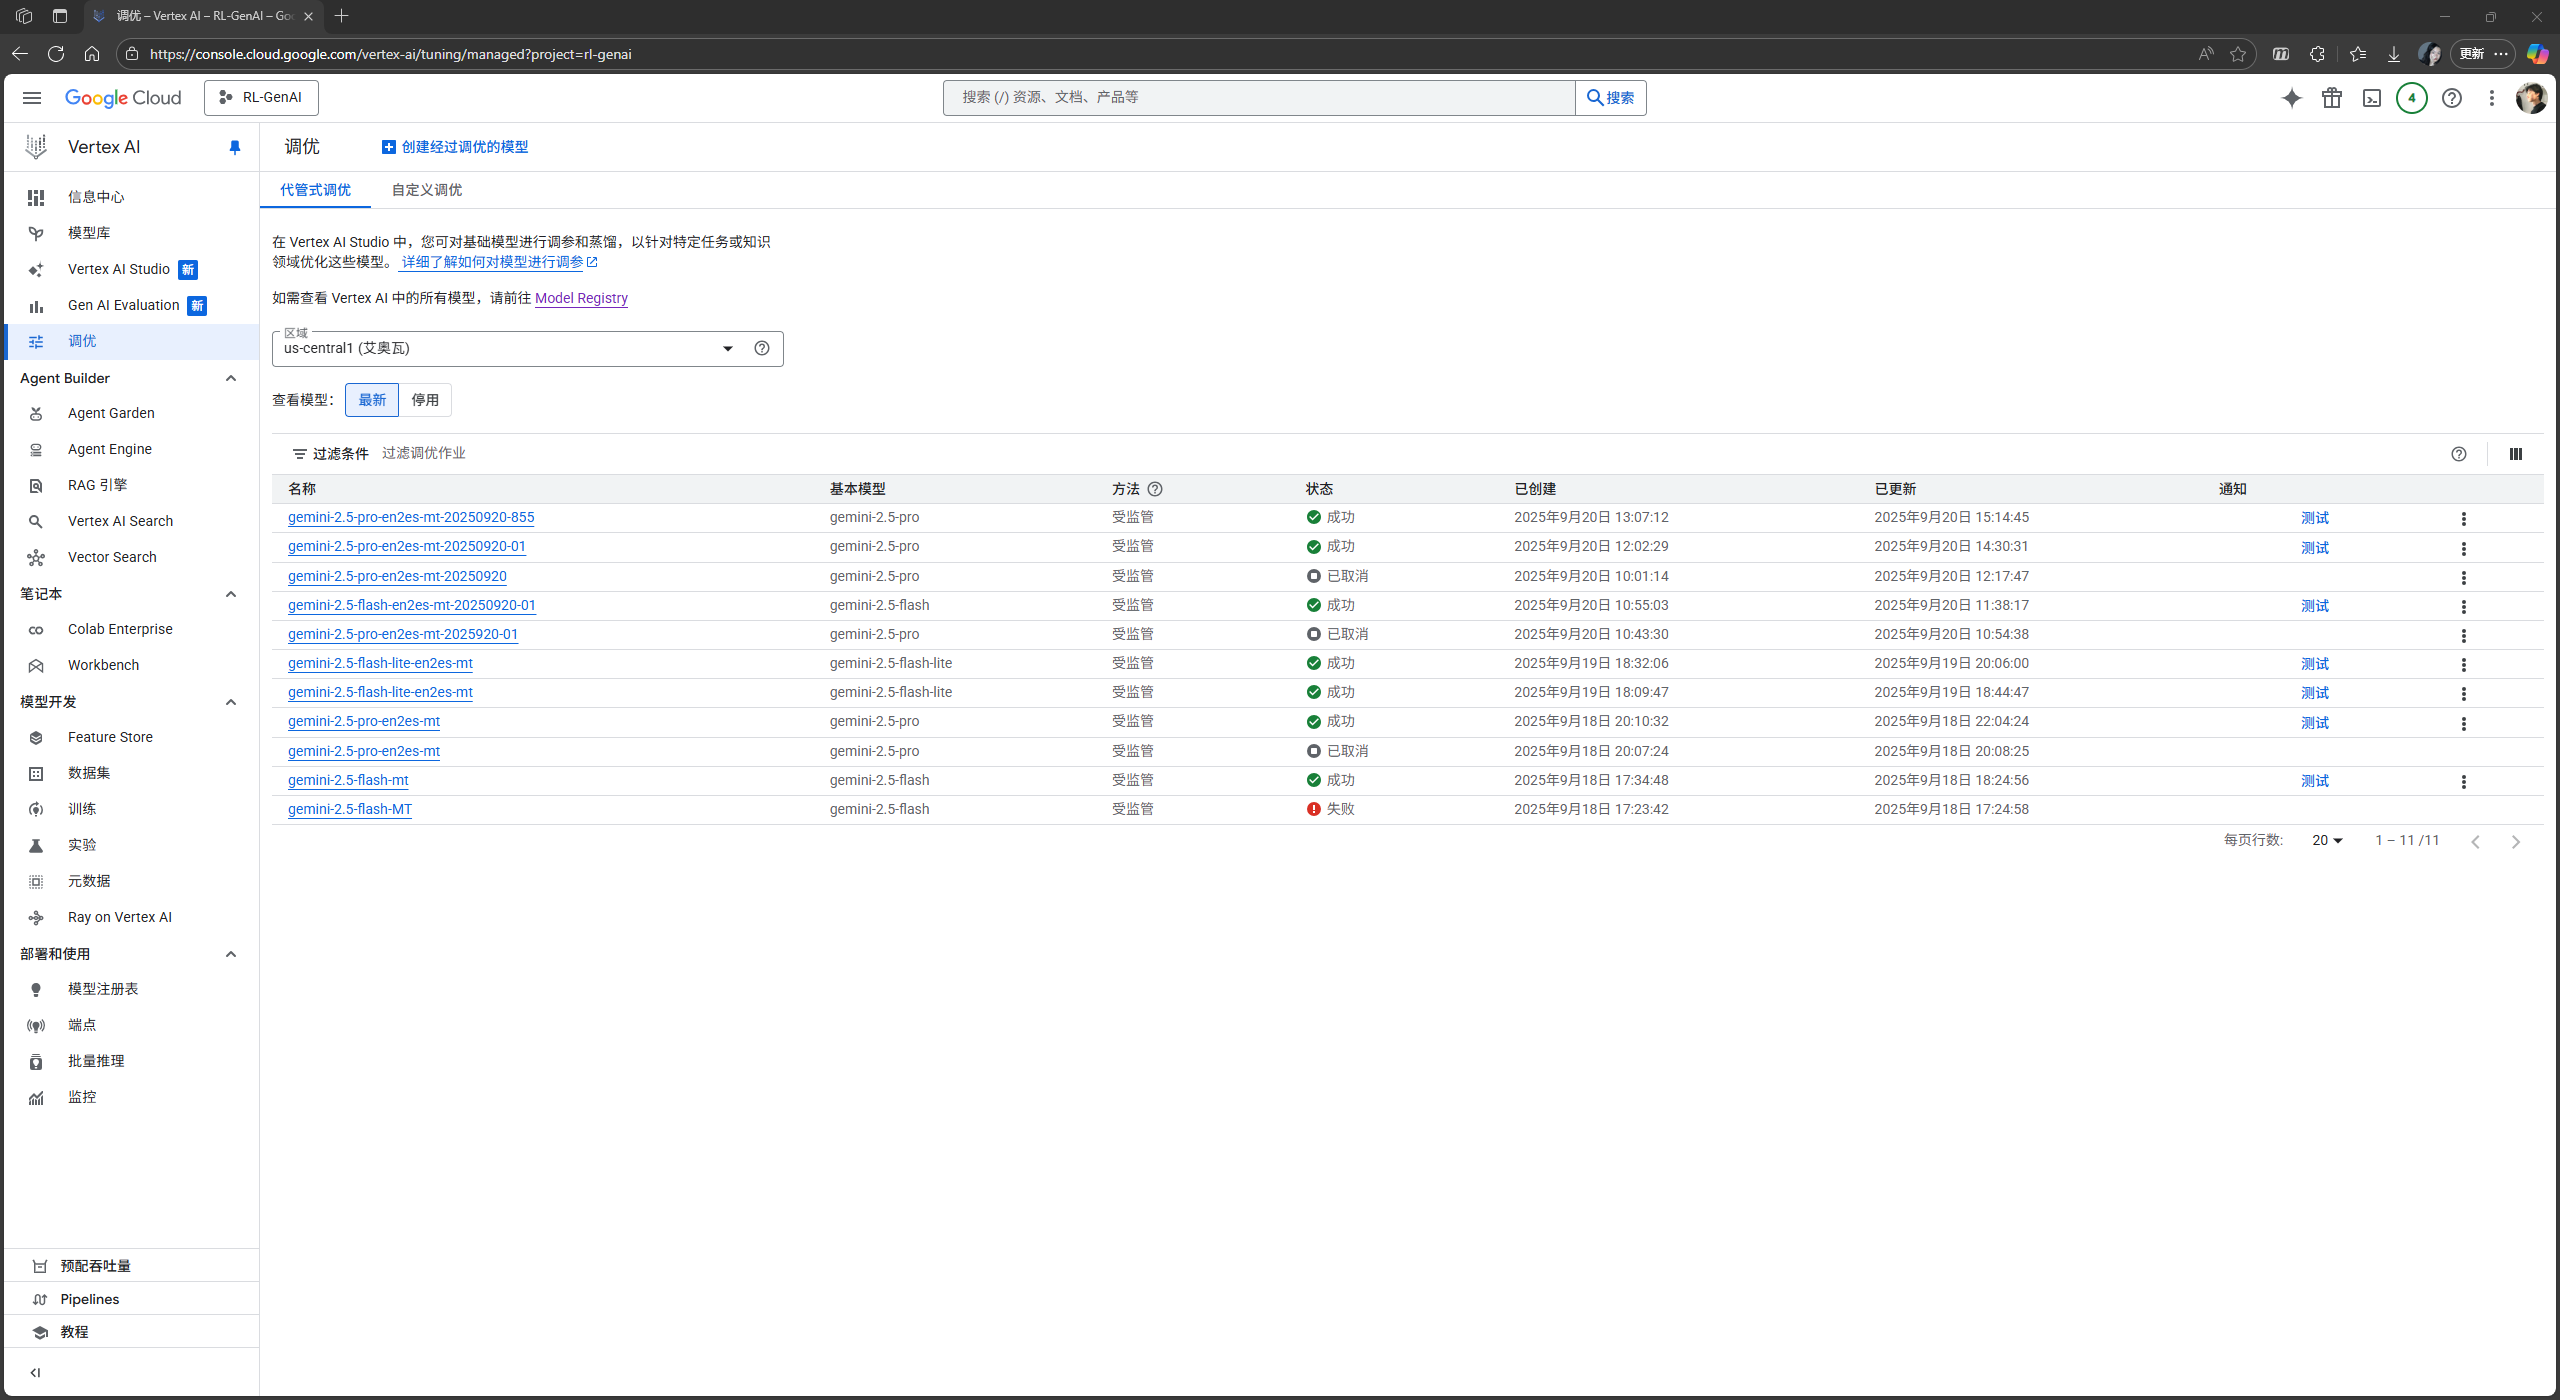The width and height of the screenshot is (2560, 1400).
Task: Click the region help icon
Action: coord(762,348)
